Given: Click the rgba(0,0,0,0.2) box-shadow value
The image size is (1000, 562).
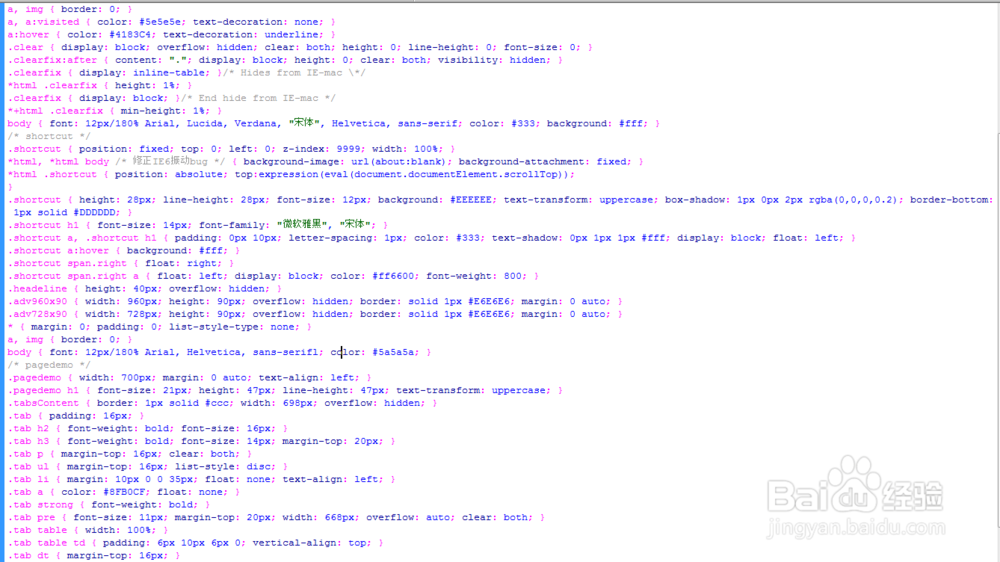Looking at the screenshot, I should pyautogui.click(x=853, y=200).
